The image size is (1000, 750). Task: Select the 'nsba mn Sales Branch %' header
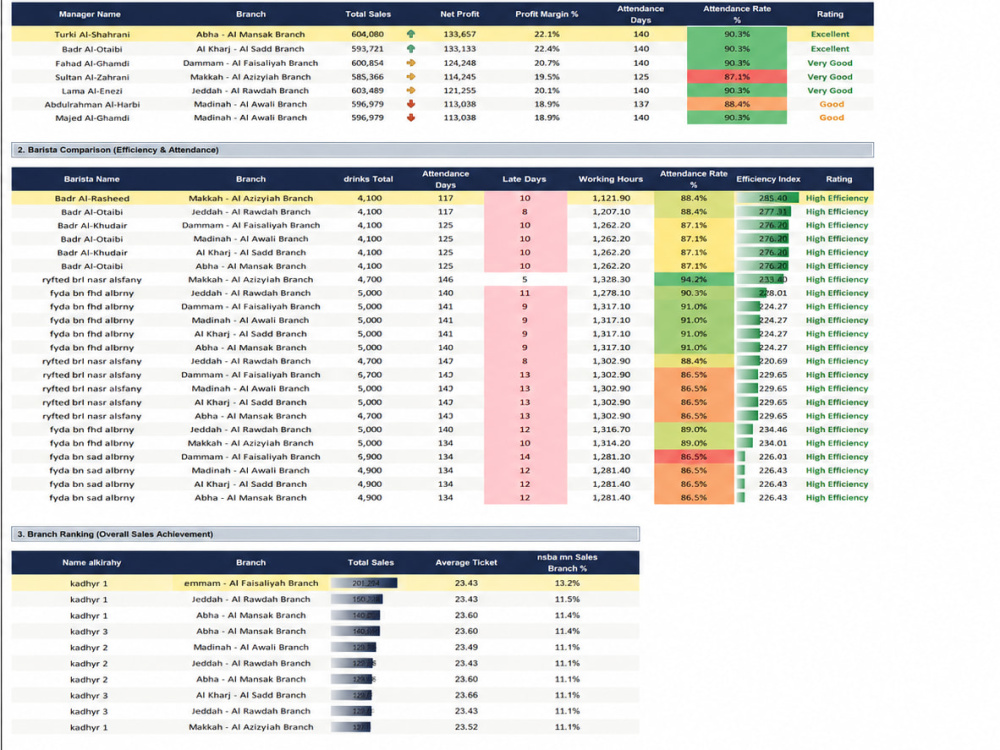[566, 562]
